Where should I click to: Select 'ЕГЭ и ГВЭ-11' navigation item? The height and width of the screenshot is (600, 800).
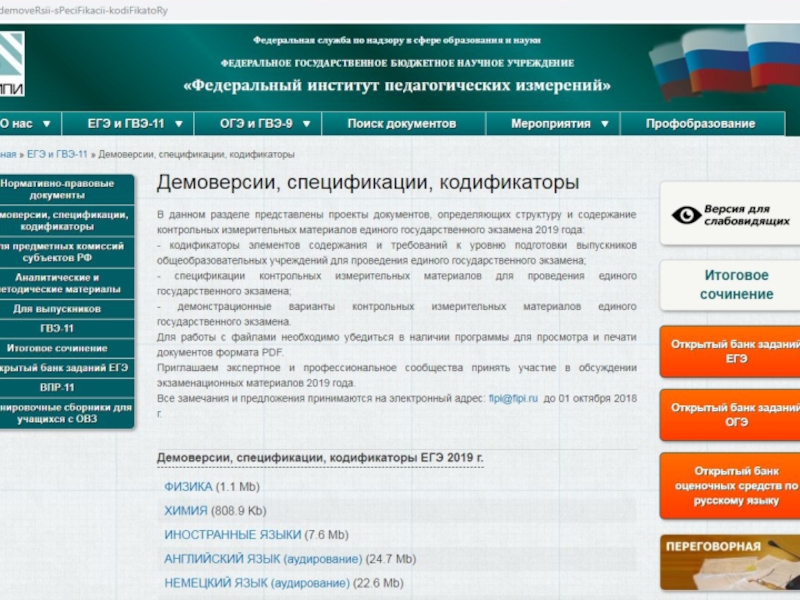pyautogui.click(x=126, y=123)
